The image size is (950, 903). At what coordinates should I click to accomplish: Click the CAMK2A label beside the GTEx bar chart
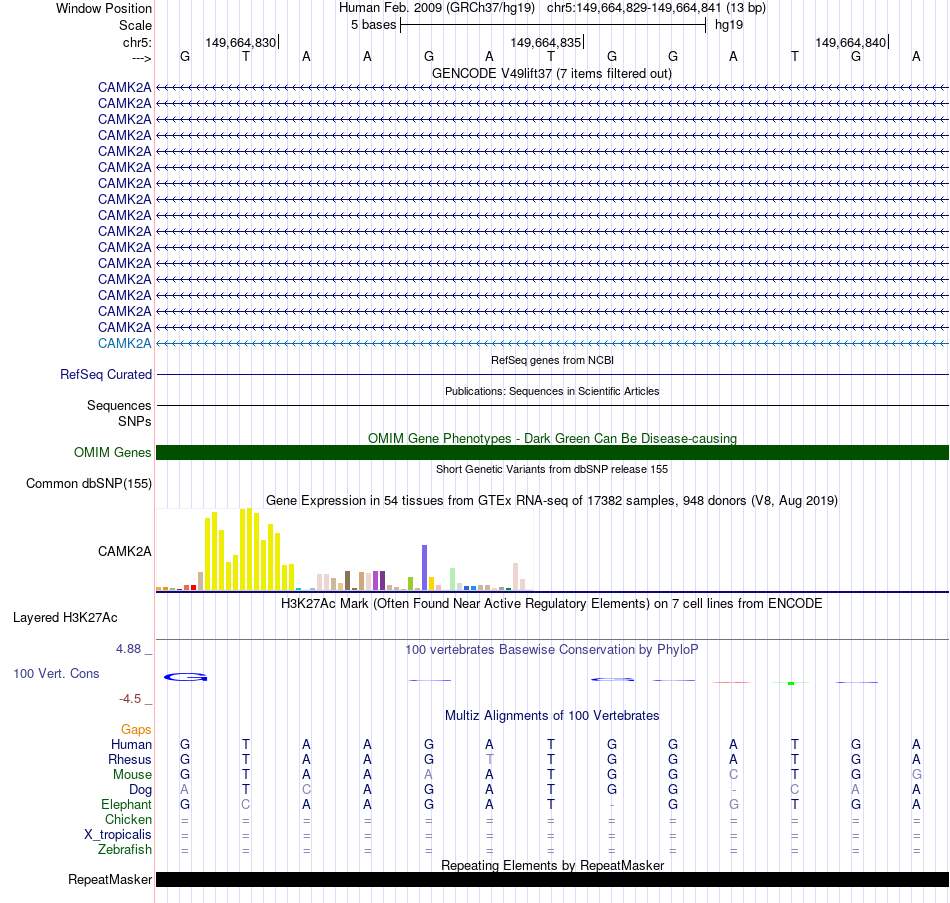pyautogui.click(x=124, y=551)
